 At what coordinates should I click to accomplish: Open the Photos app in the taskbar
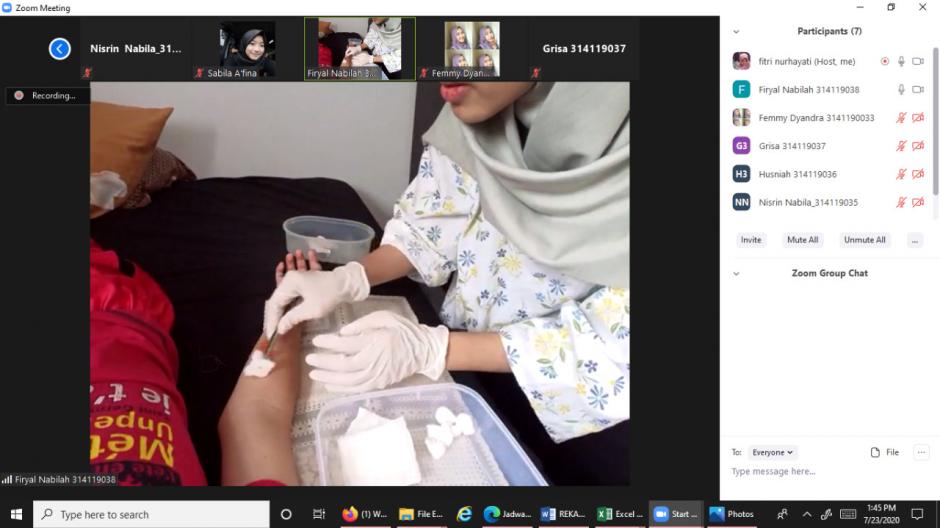(731, 514)
